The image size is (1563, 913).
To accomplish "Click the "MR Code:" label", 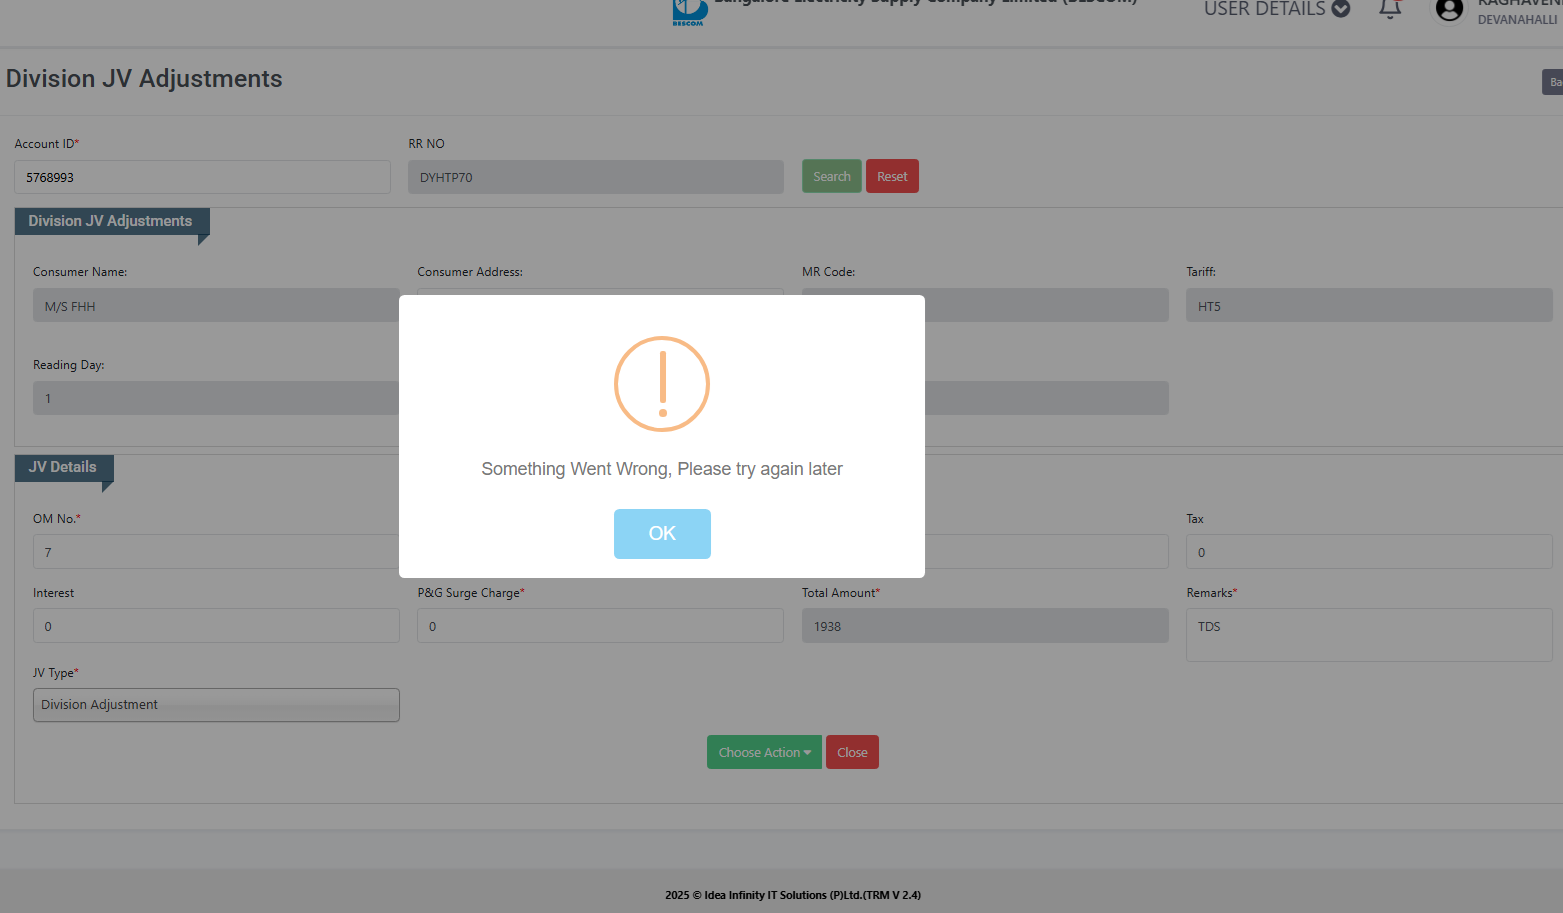I will tap(828, 272).
